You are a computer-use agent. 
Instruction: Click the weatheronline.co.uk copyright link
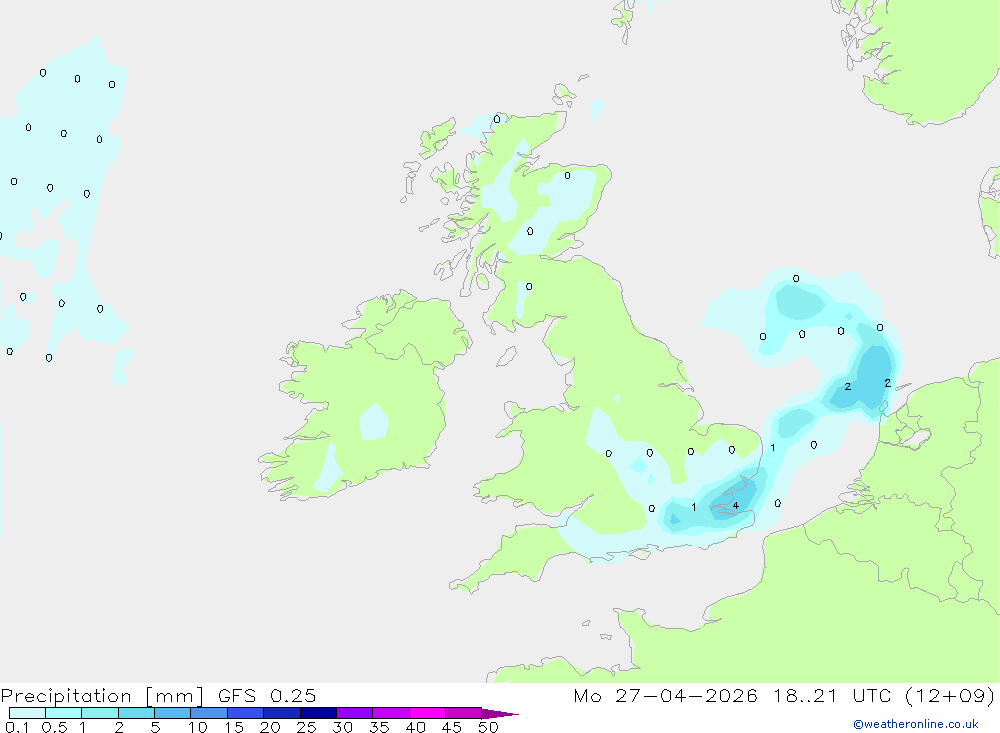915,724
